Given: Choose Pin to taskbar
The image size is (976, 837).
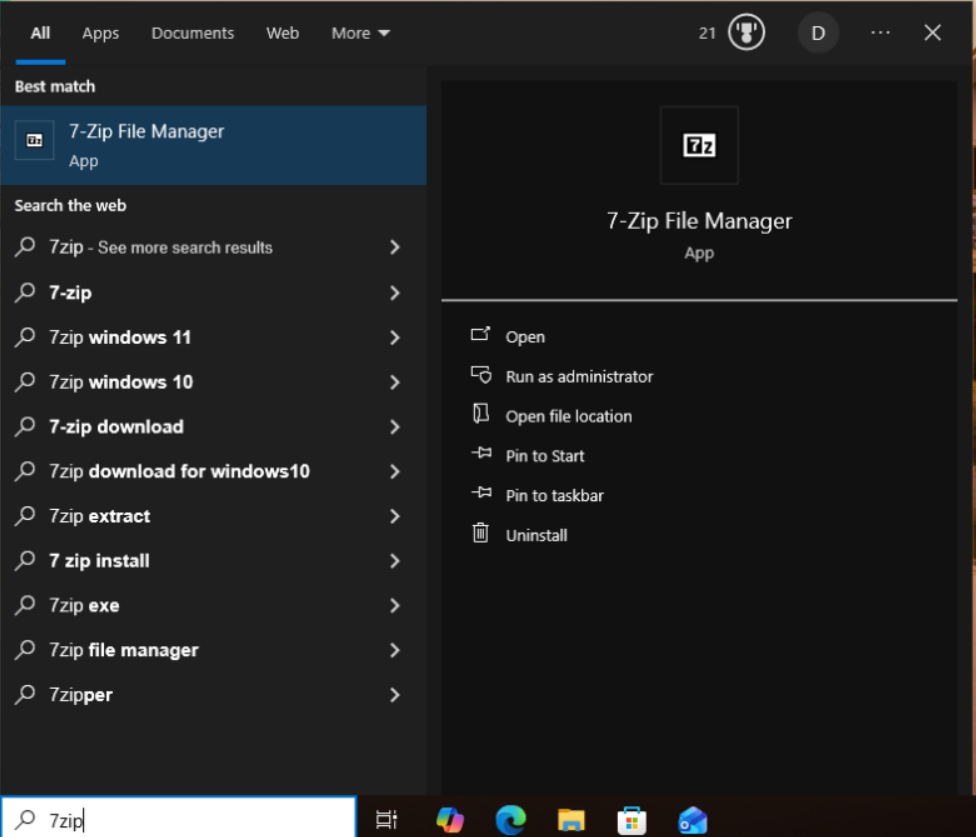Looking at the screenshot, I should click(x=554, y=496).
